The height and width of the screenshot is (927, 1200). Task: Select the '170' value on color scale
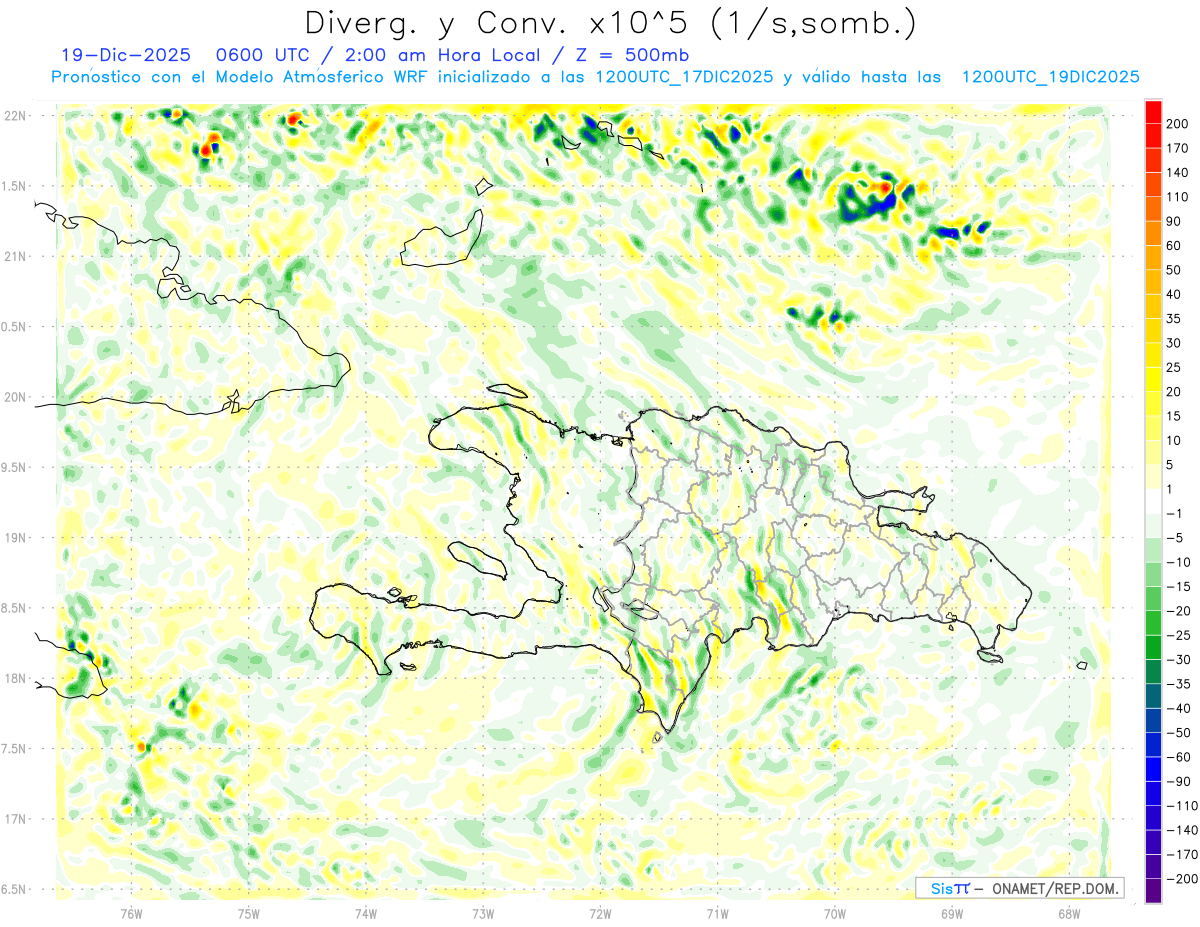pyautogui.click(x=1178, y=148)
